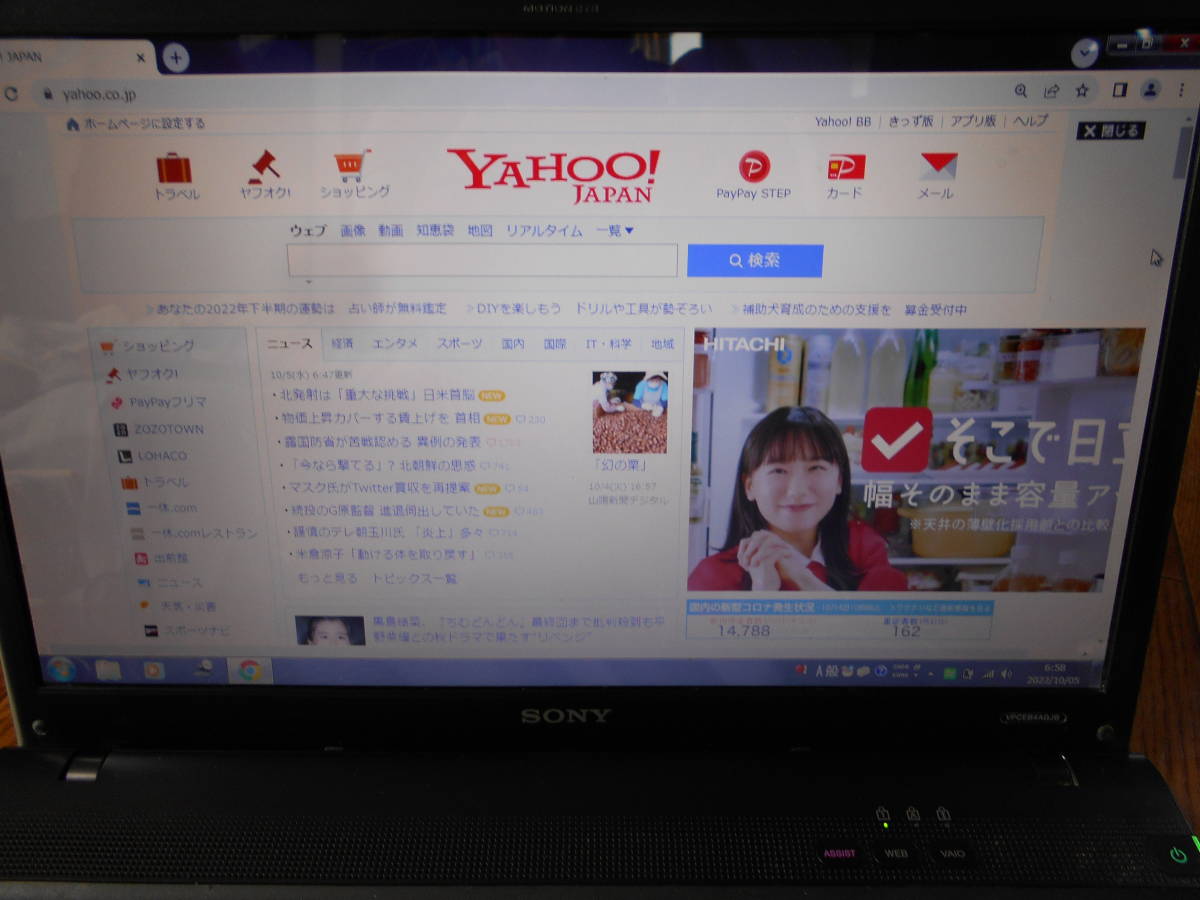Open headline マスク氏がTwitter買収を再提案
1200x900 pixels.
click(x=379, y=489)
